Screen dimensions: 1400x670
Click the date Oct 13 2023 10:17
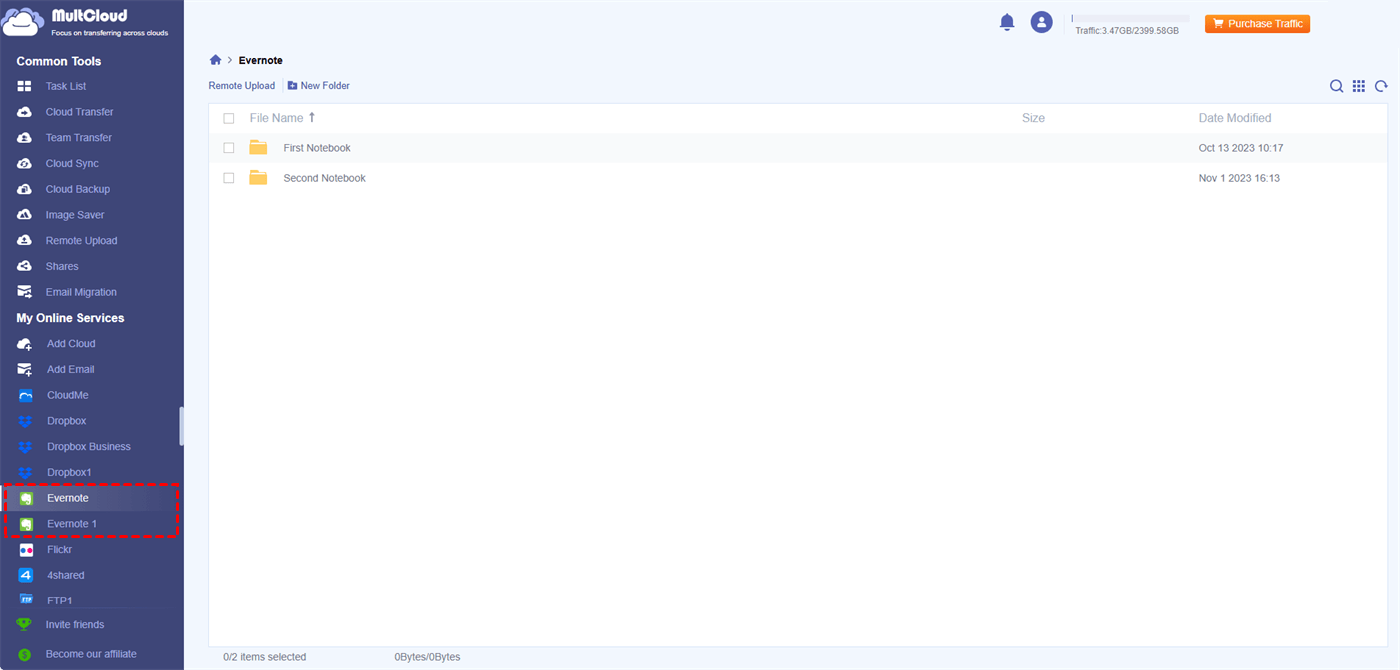(1241, 148)
